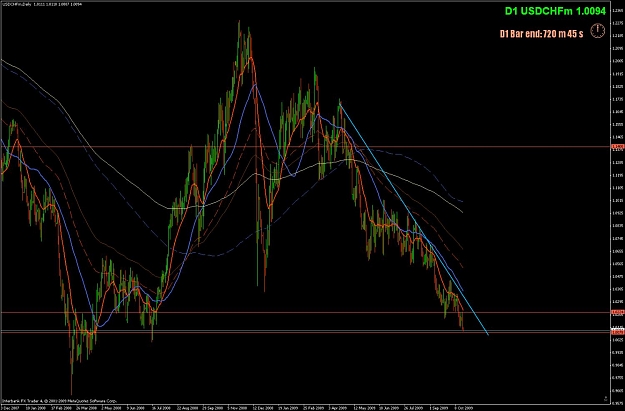This screenshot has height=411, width=625.
Task: Select the upper horizontal line near 1.1400
Action: 305,147
